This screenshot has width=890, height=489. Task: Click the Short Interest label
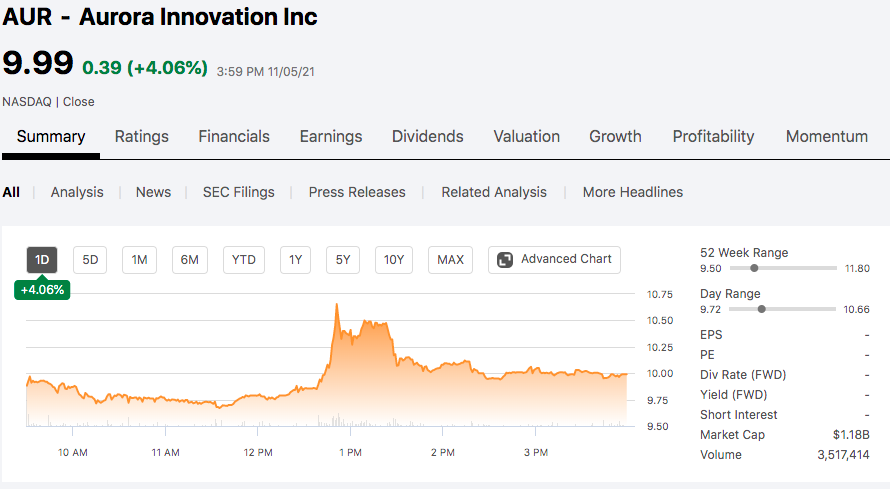[x=738, y=415]
